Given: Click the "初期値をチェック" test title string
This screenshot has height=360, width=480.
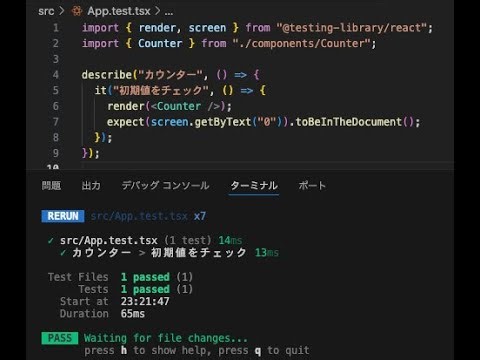Looking at the screenshot, I should [161, 90].
